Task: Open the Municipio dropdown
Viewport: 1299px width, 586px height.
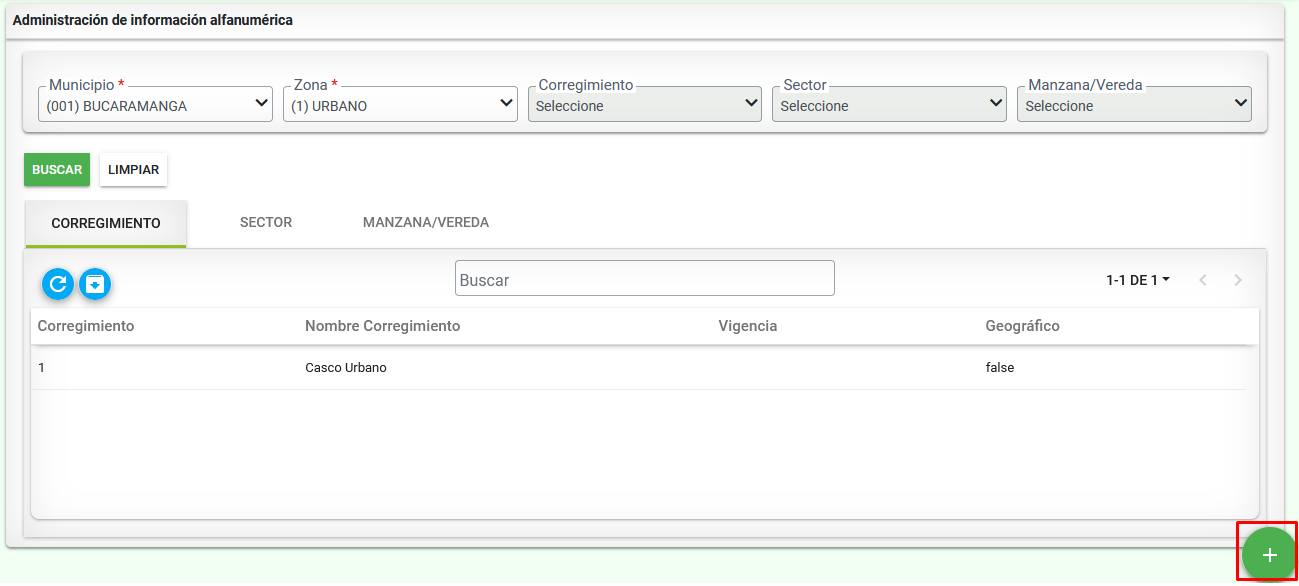Action: (155, 105)
